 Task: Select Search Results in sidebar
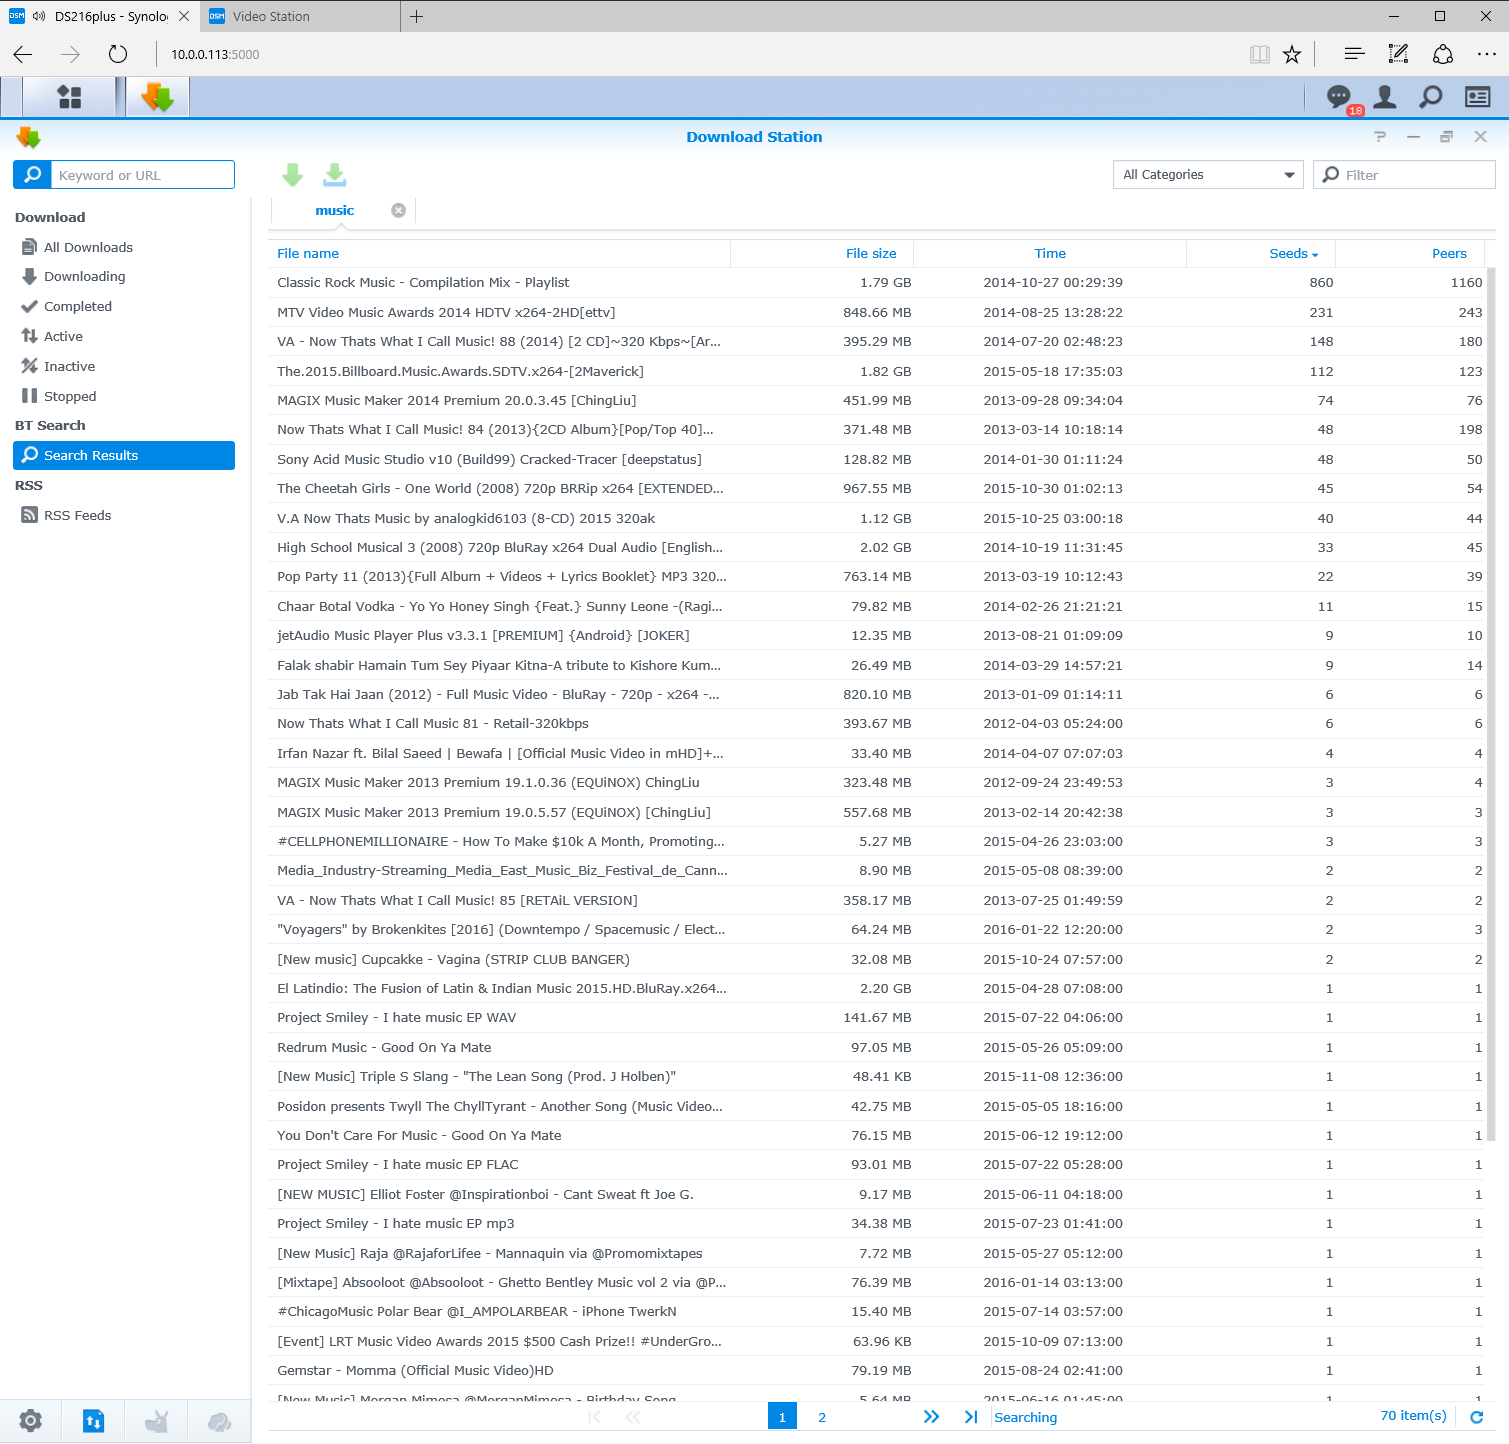pyautogui.click(x=124, y=456)
